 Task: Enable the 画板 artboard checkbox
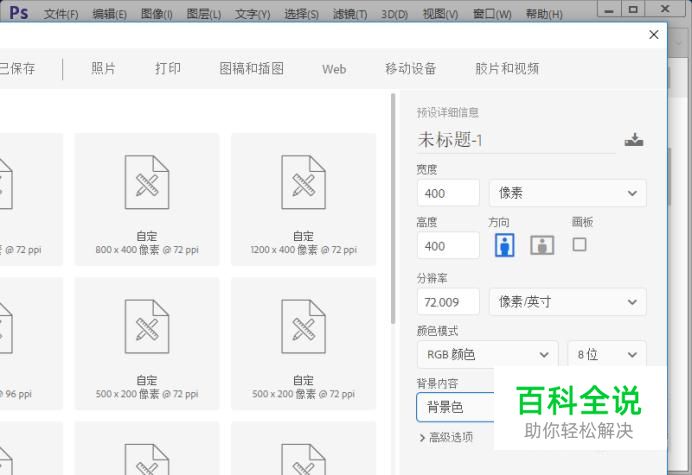579,244
